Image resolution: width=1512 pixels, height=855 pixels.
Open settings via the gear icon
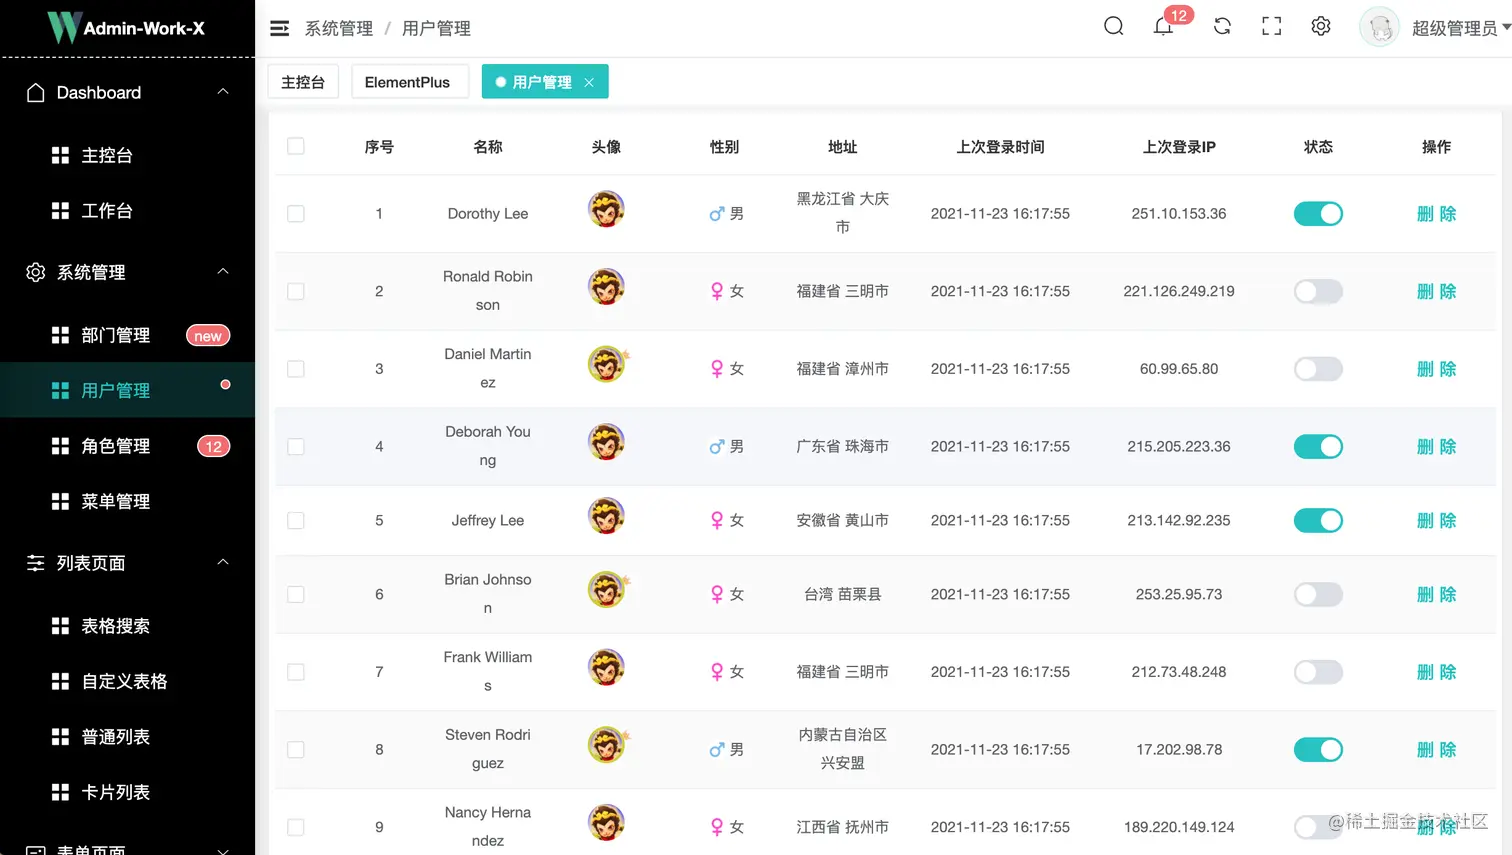coord(1320,26)
